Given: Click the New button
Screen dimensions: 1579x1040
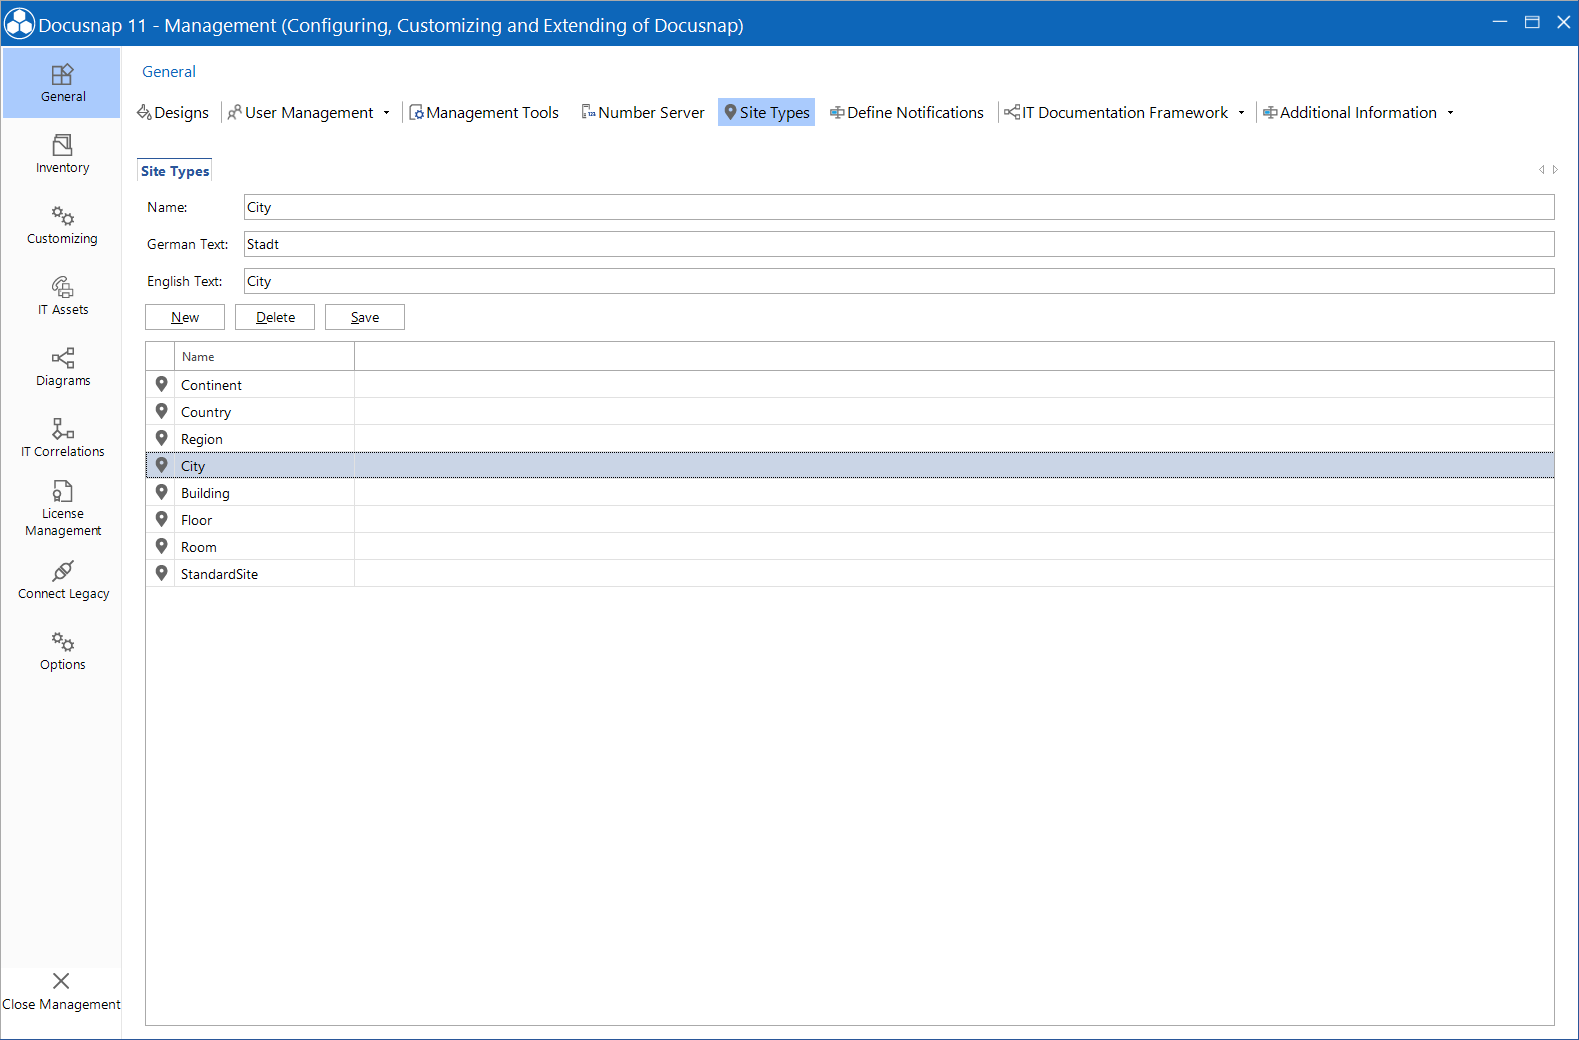Looking at the screenshot, I should [185, 317].
